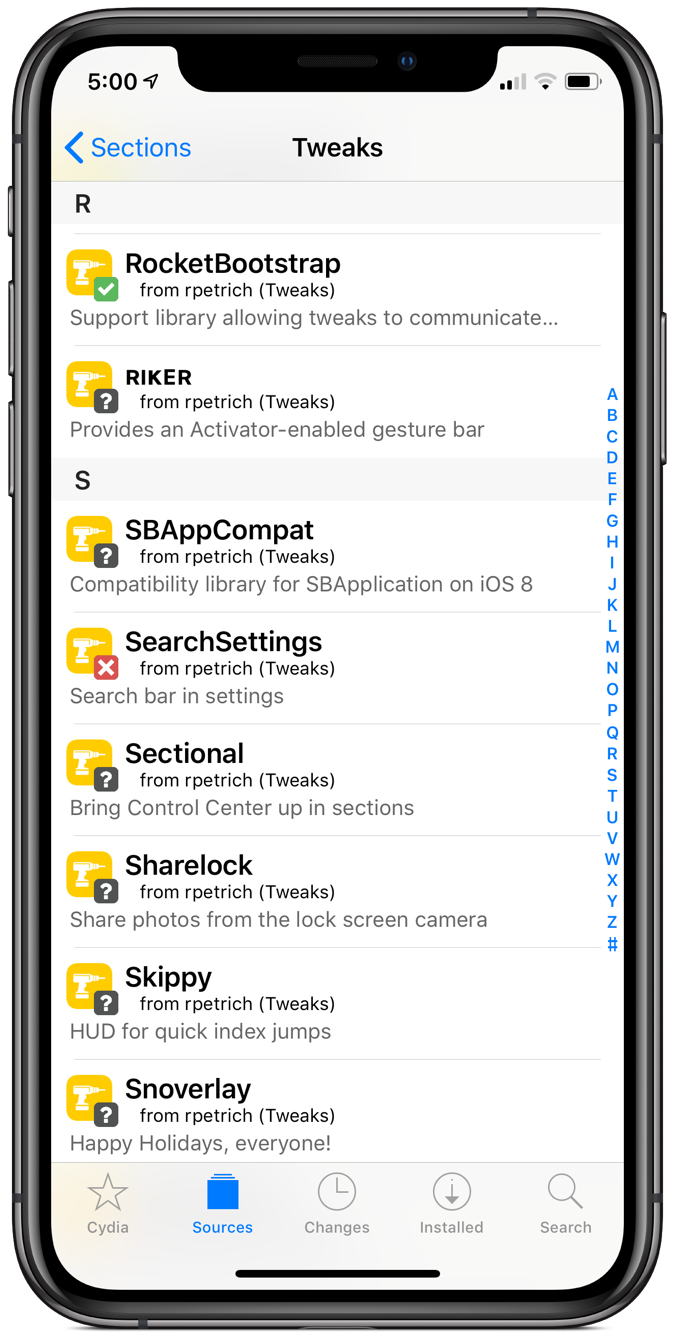
Task: Jump to letter T in index
Action: point(612,796)
